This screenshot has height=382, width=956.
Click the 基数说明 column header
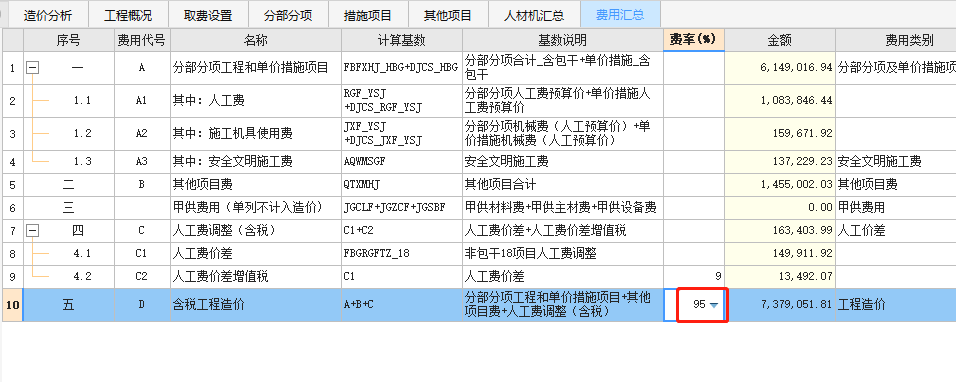(x=562, y=41)
